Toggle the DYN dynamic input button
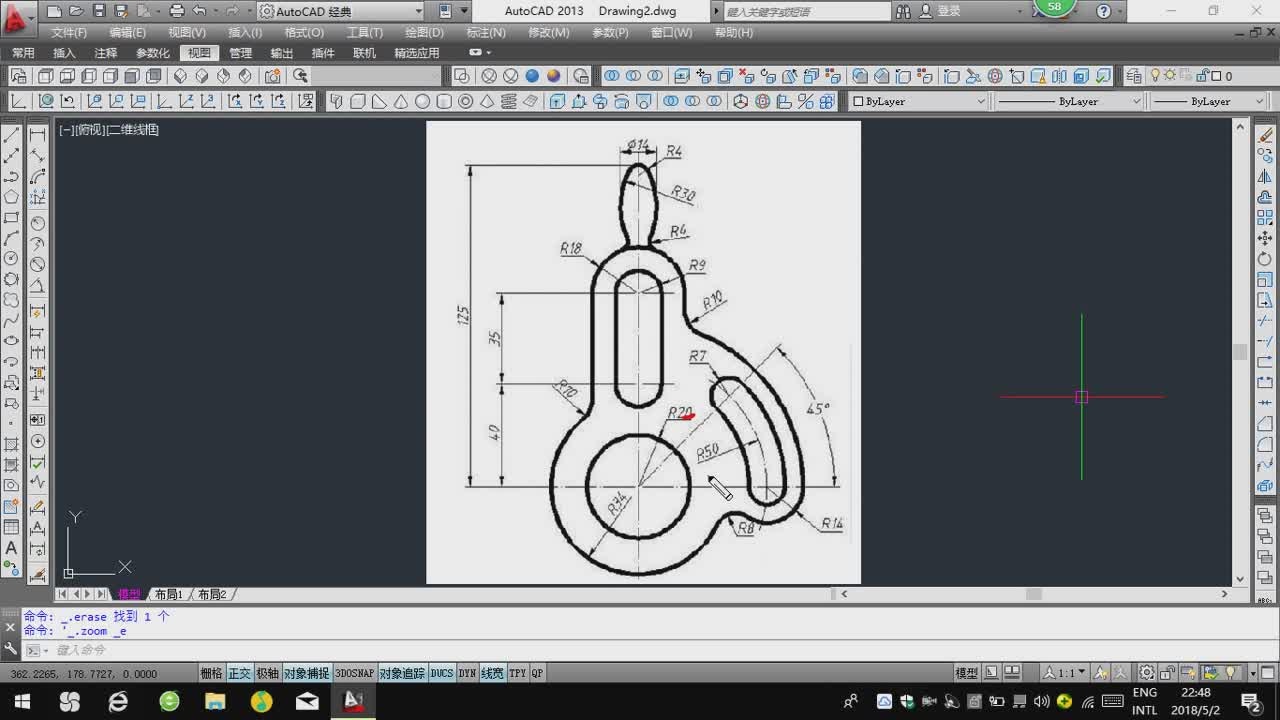 click(x=467, y=674)
